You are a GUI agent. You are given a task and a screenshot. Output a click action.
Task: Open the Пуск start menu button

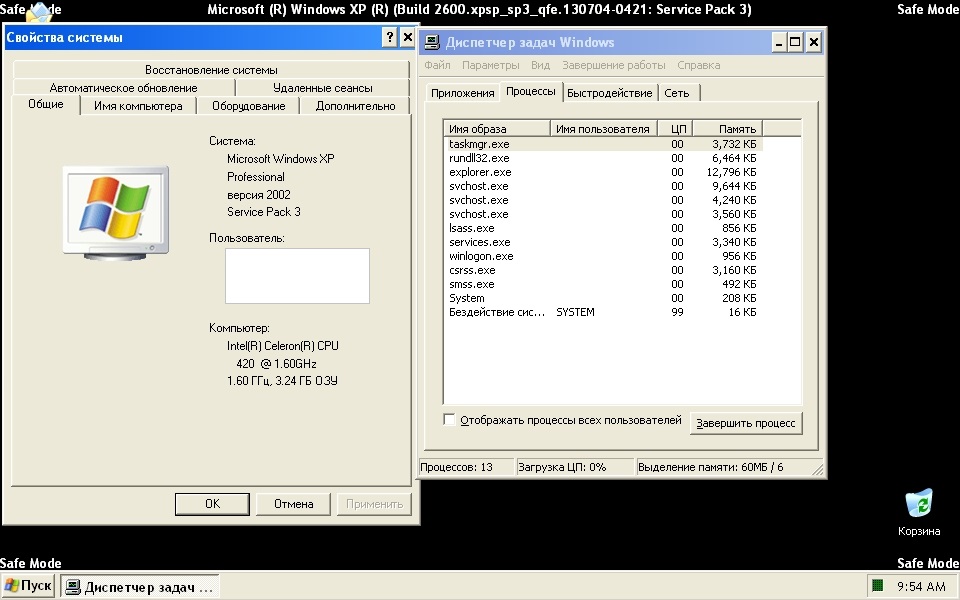[28, 586]
